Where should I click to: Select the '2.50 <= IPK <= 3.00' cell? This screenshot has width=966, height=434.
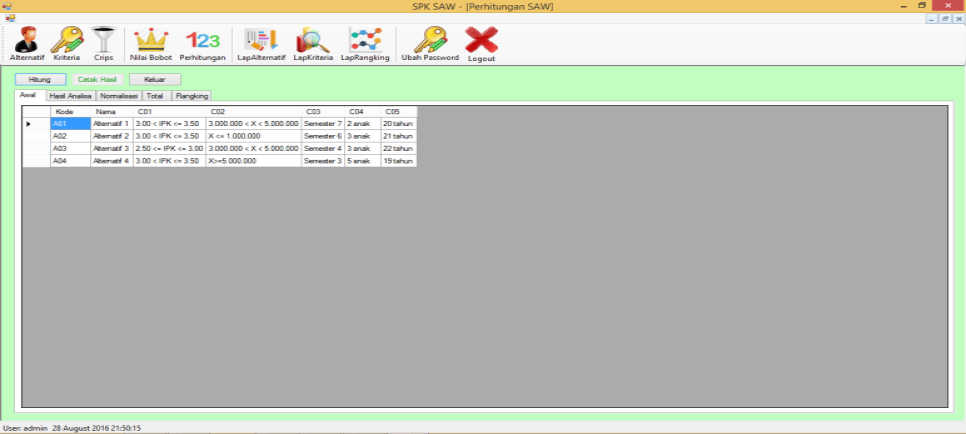point(169,148)
